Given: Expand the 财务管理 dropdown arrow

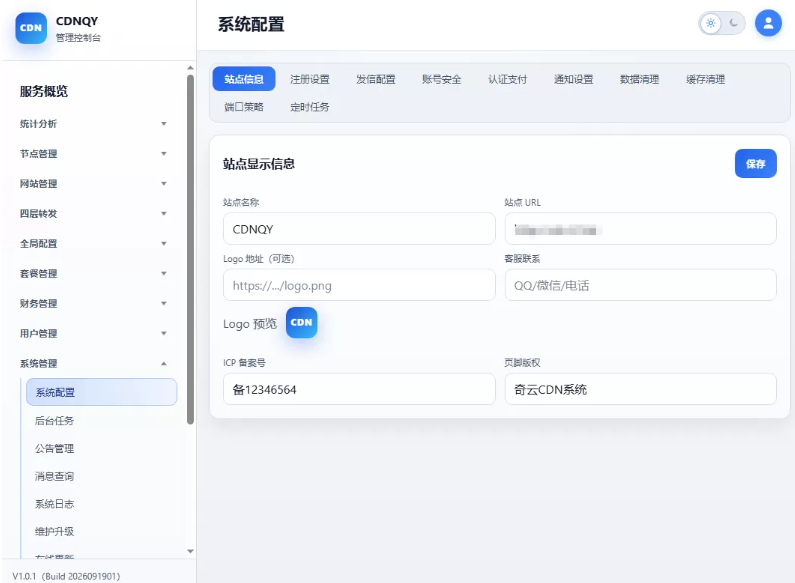Looking at the screenshot, I should pyautogui.click(x=163, y=304).
